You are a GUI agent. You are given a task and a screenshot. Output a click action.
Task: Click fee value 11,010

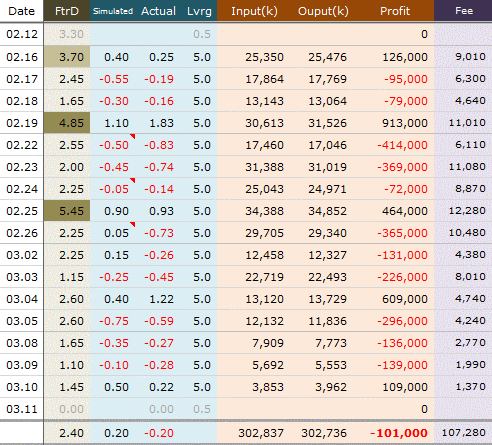point(467,123)
